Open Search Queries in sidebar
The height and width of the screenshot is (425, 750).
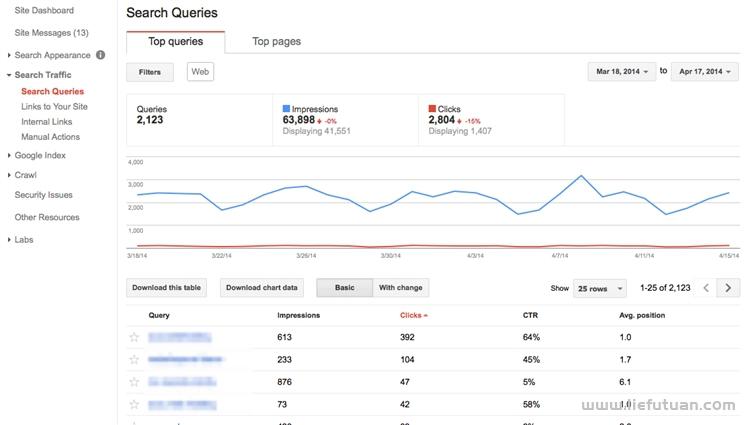53,91
